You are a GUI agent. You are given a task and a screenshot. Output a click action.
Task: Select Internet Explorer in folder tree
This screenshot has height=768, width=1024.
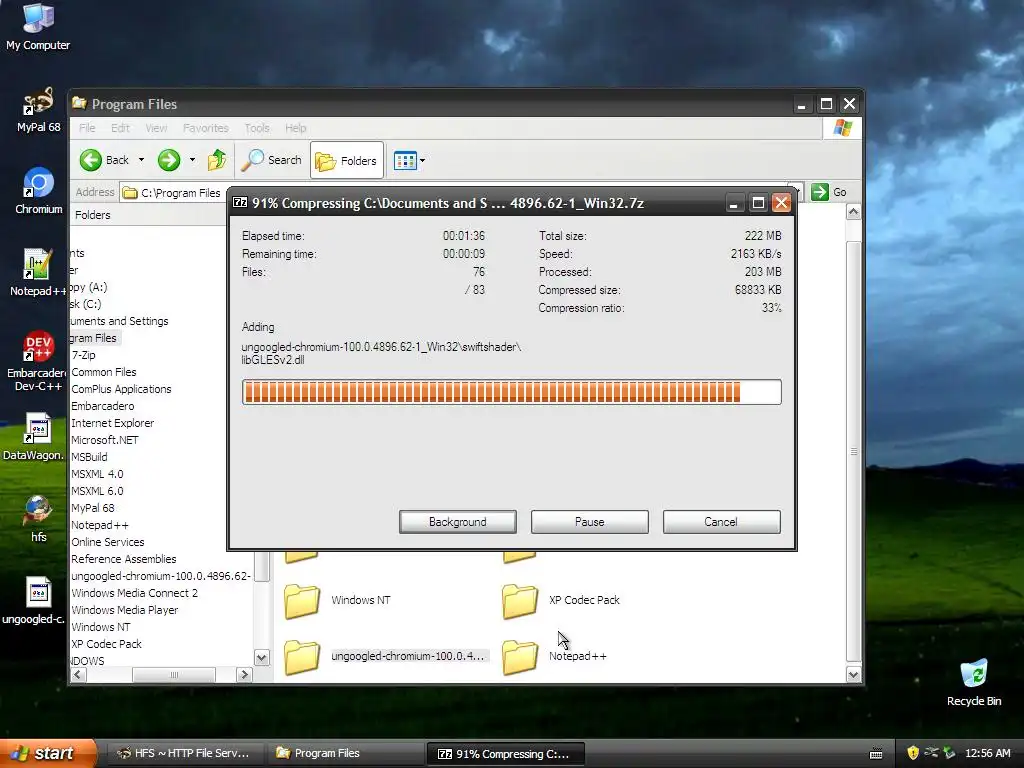pos(112,423)
